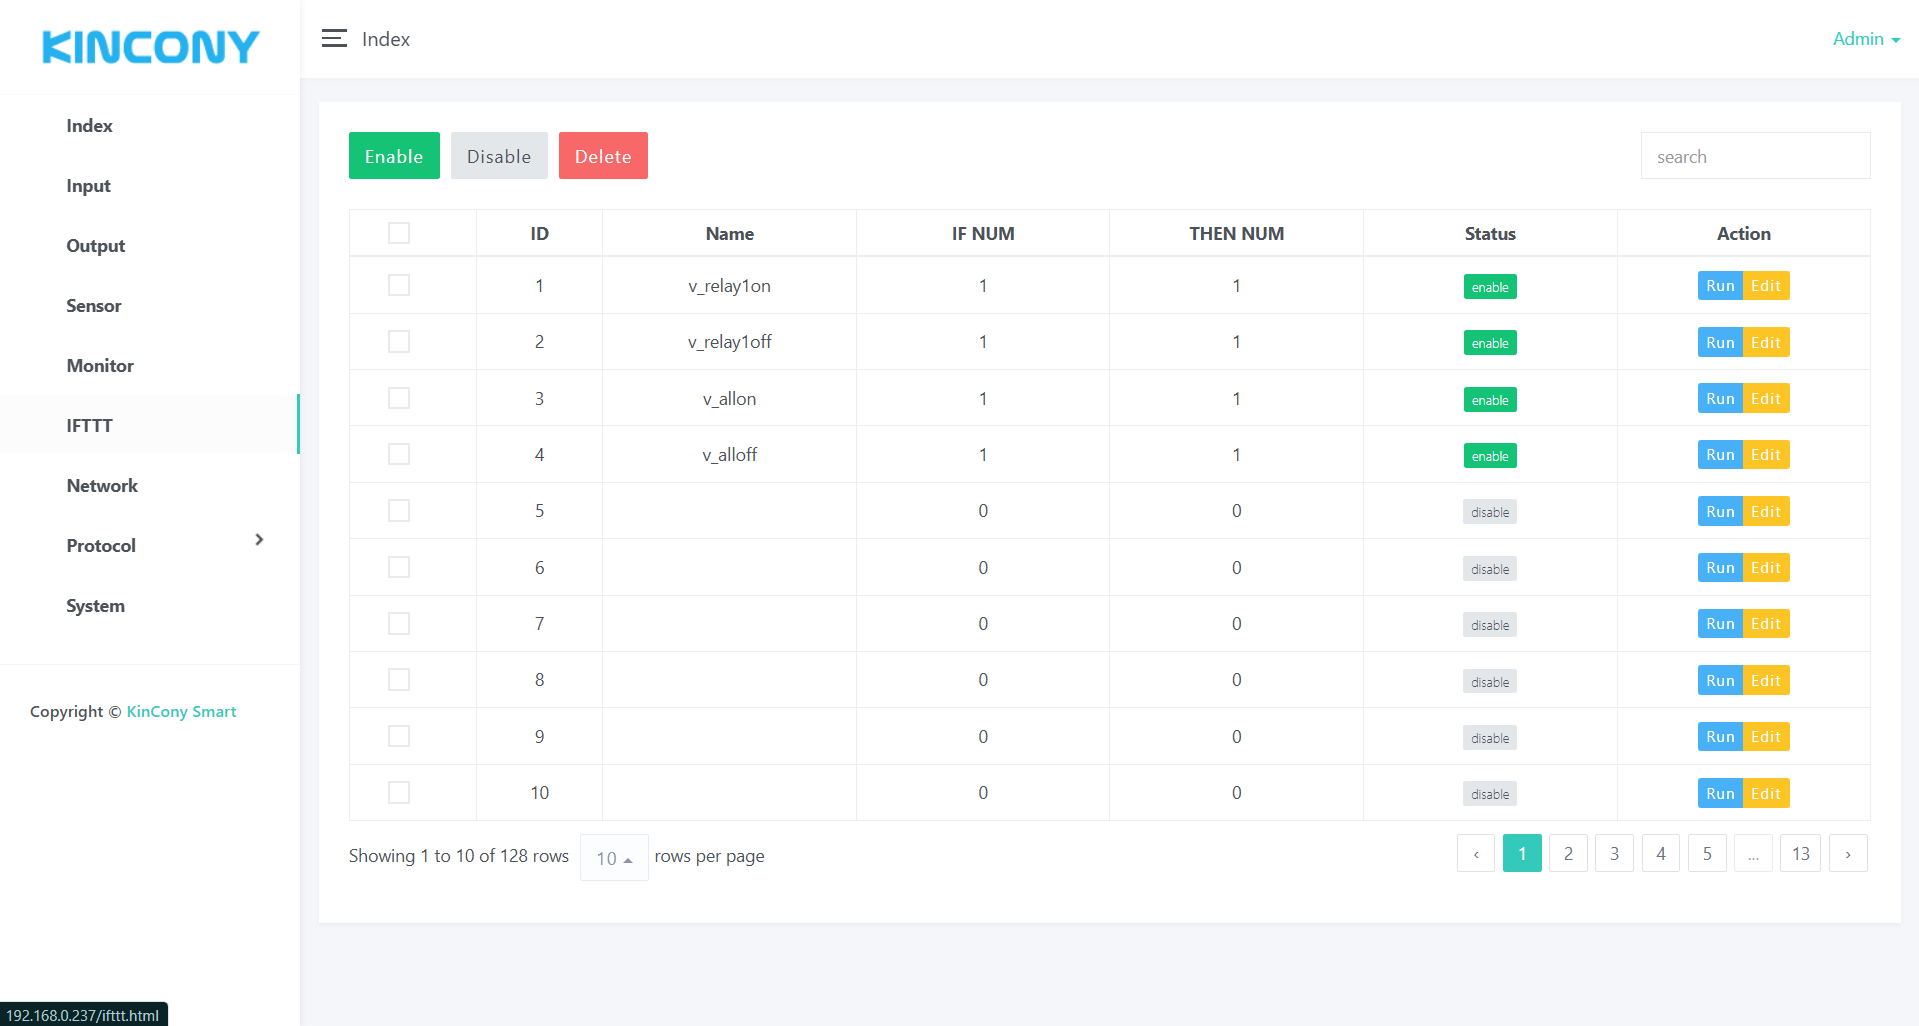Edit the v_alloff rule
This screenshot has height=1026, width=1919.
1765,455
